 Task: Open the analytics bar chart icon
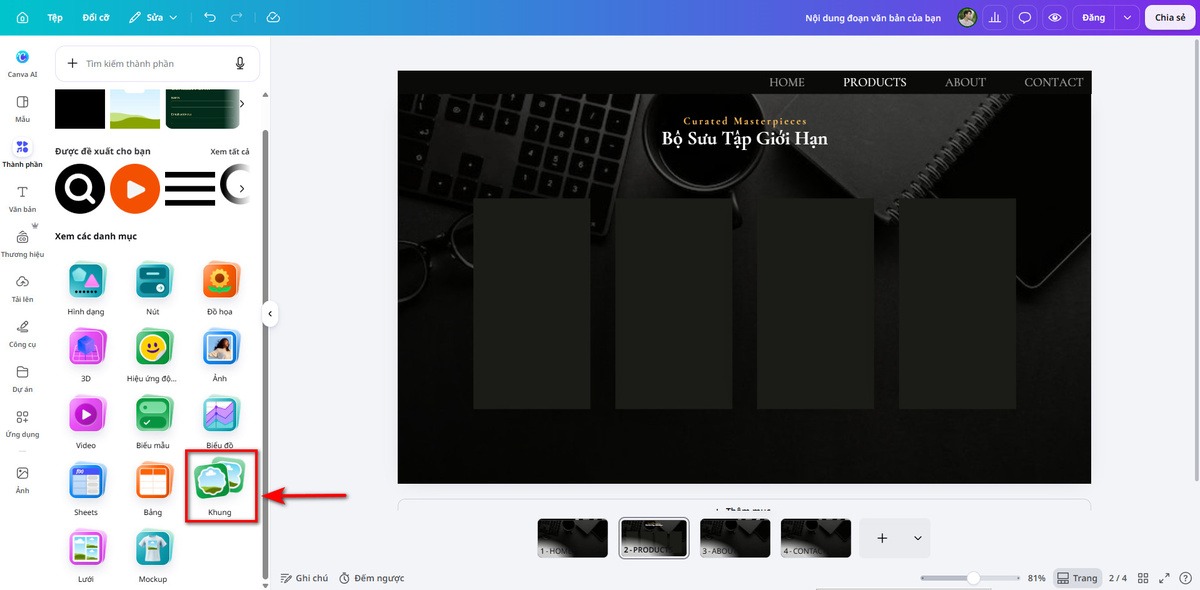(x=995, y=17)
